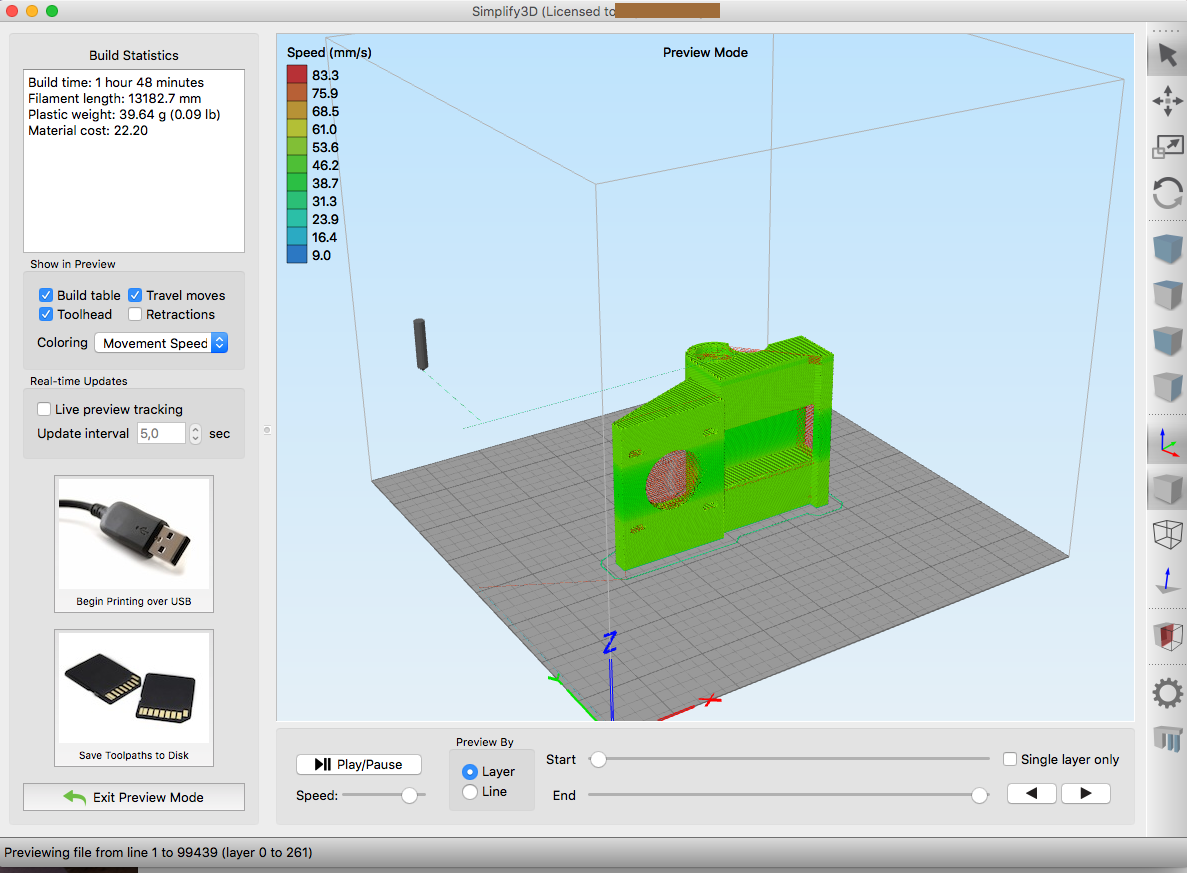Choose the scale model tool
Image resolution: width=1187 pixels, height=873 pixels.
pos(1166,147)
